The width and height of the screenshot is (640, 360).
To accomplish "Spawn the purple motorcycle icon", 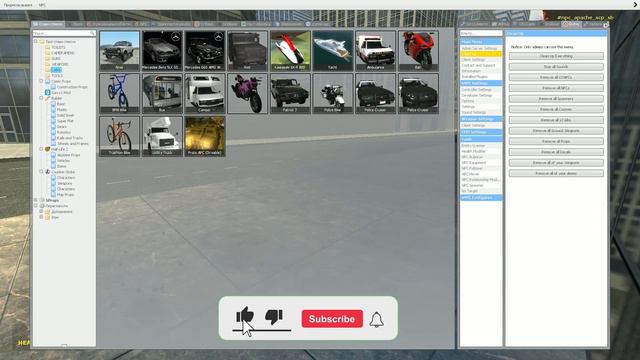I will point(247,93).
